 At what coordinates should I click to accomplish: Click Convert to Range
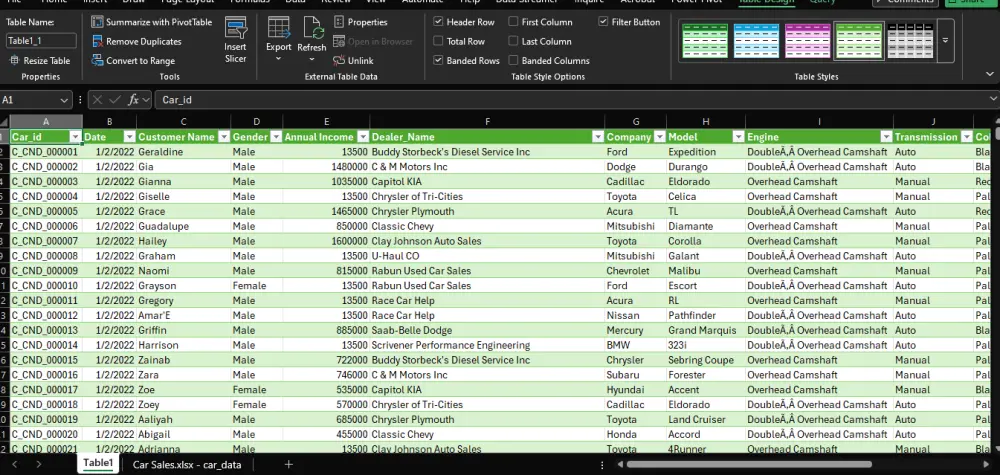point(133,61)
